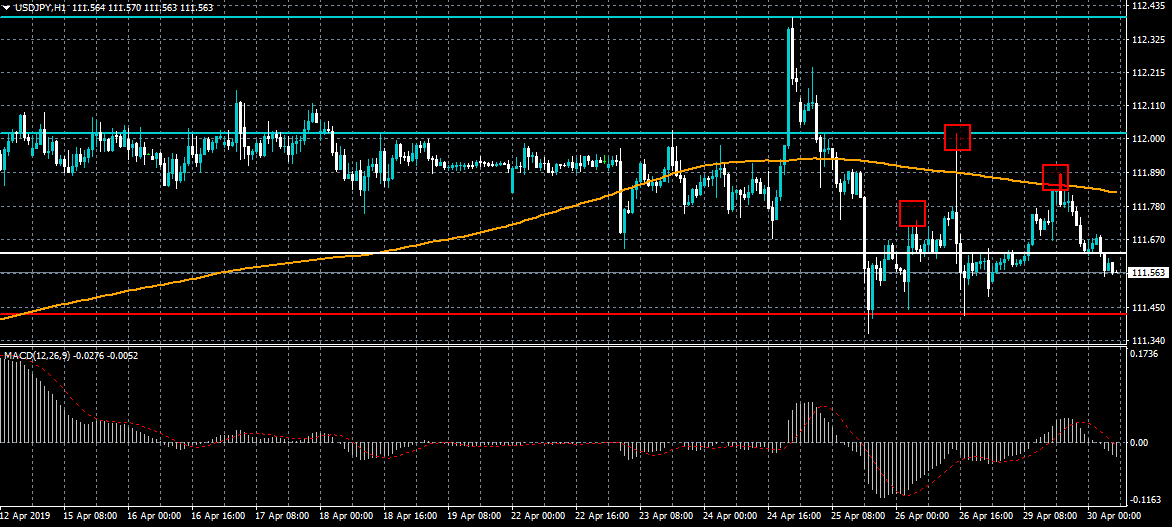Click the 12 Apr 2019 date label

pos(23,516)
